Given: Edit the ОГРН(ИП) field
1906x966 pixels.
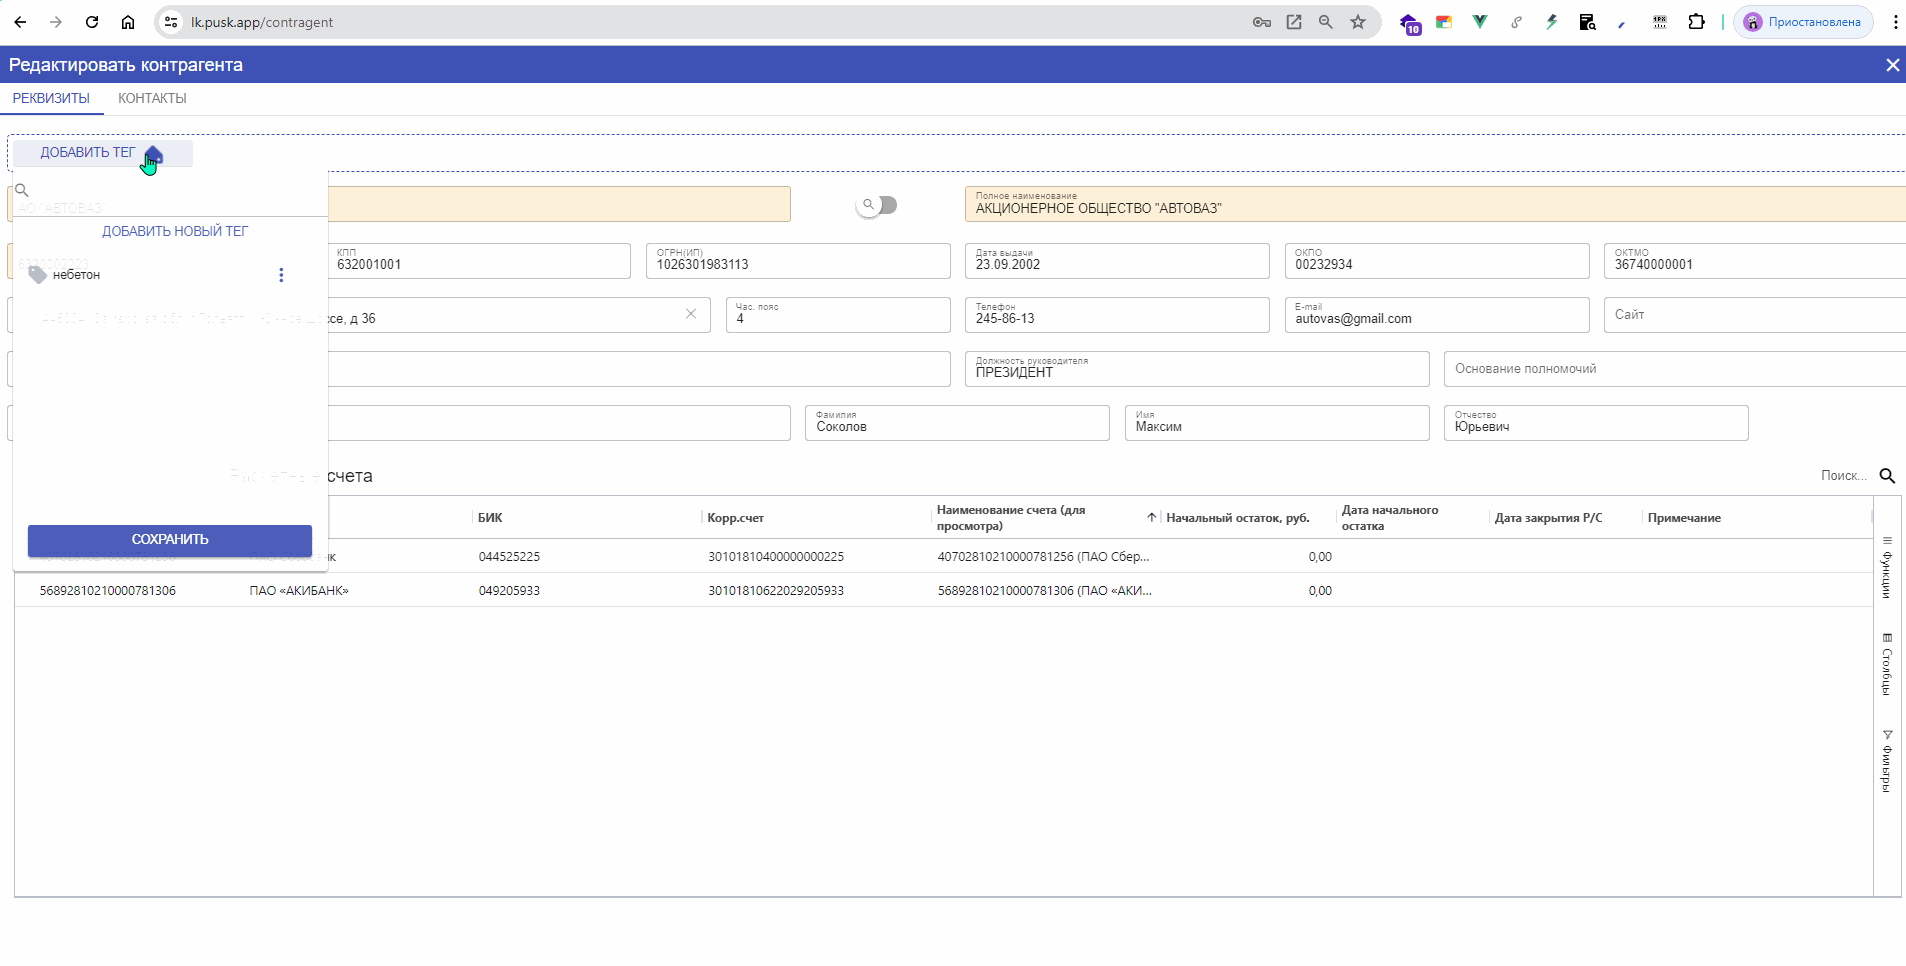Looking at the screenshot, I should pyautogui.click(x=798, y=261).
